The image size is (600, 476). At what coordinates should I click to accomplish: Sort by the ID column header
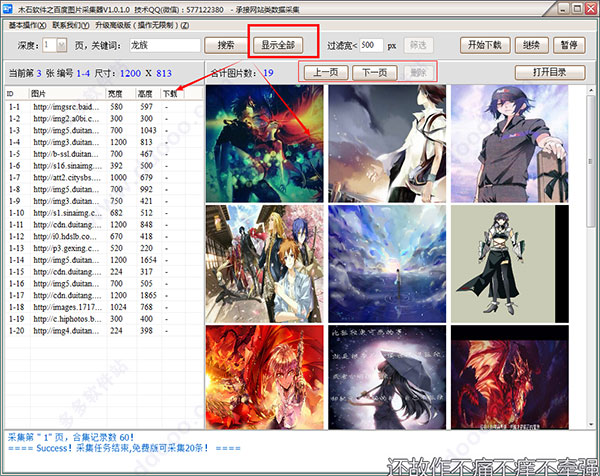coord(17,93)
